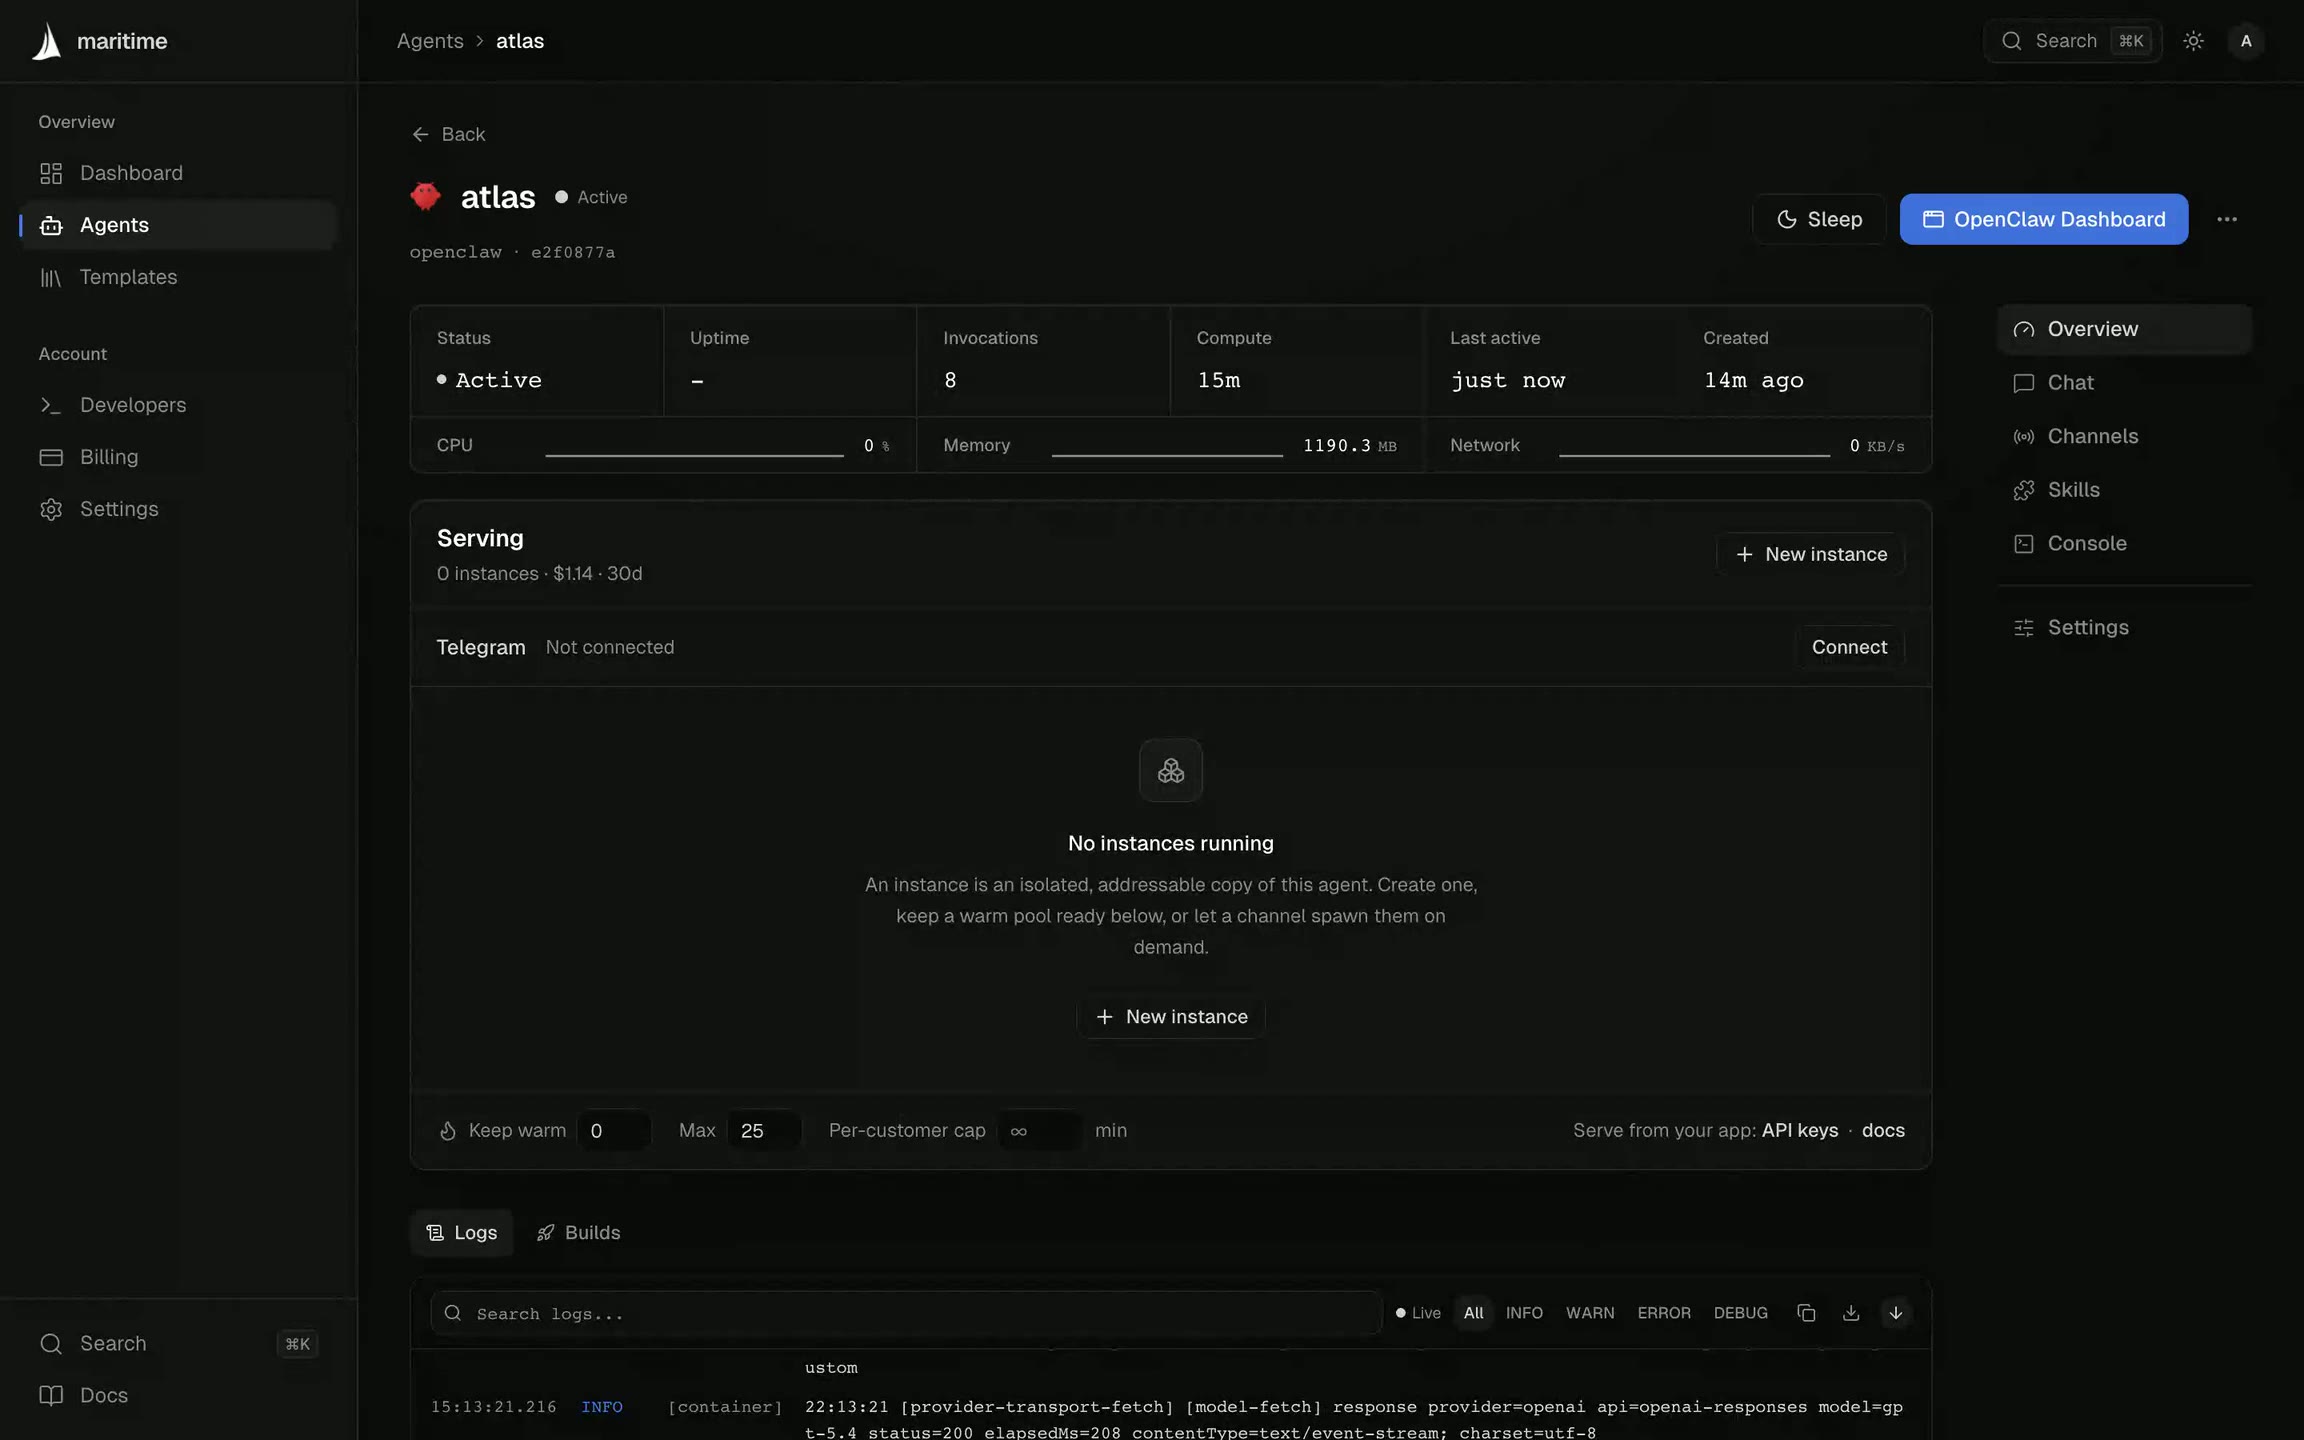Open the Skills section for atlas
This screenshot has height=1440, width=2304.
click(2125, 490)
